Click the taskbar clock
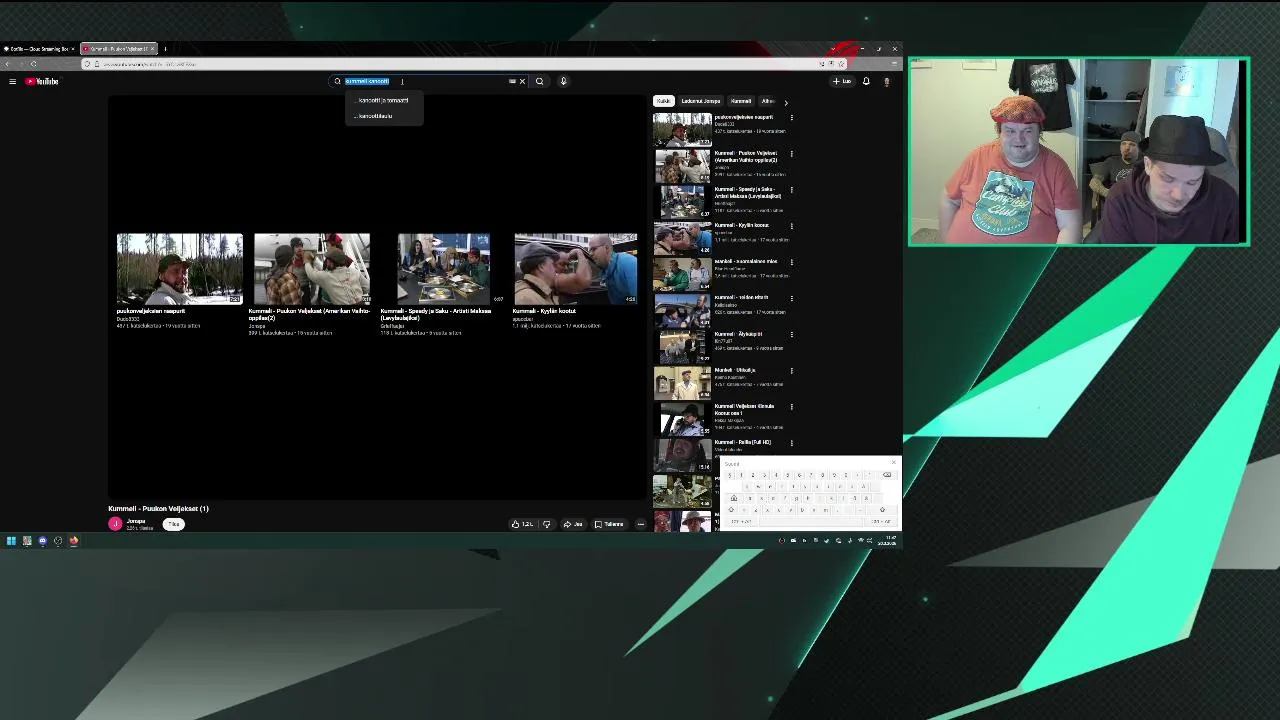Image resolution: width=1280 pixels, height=720 pixels. click(x=887, y=541)
